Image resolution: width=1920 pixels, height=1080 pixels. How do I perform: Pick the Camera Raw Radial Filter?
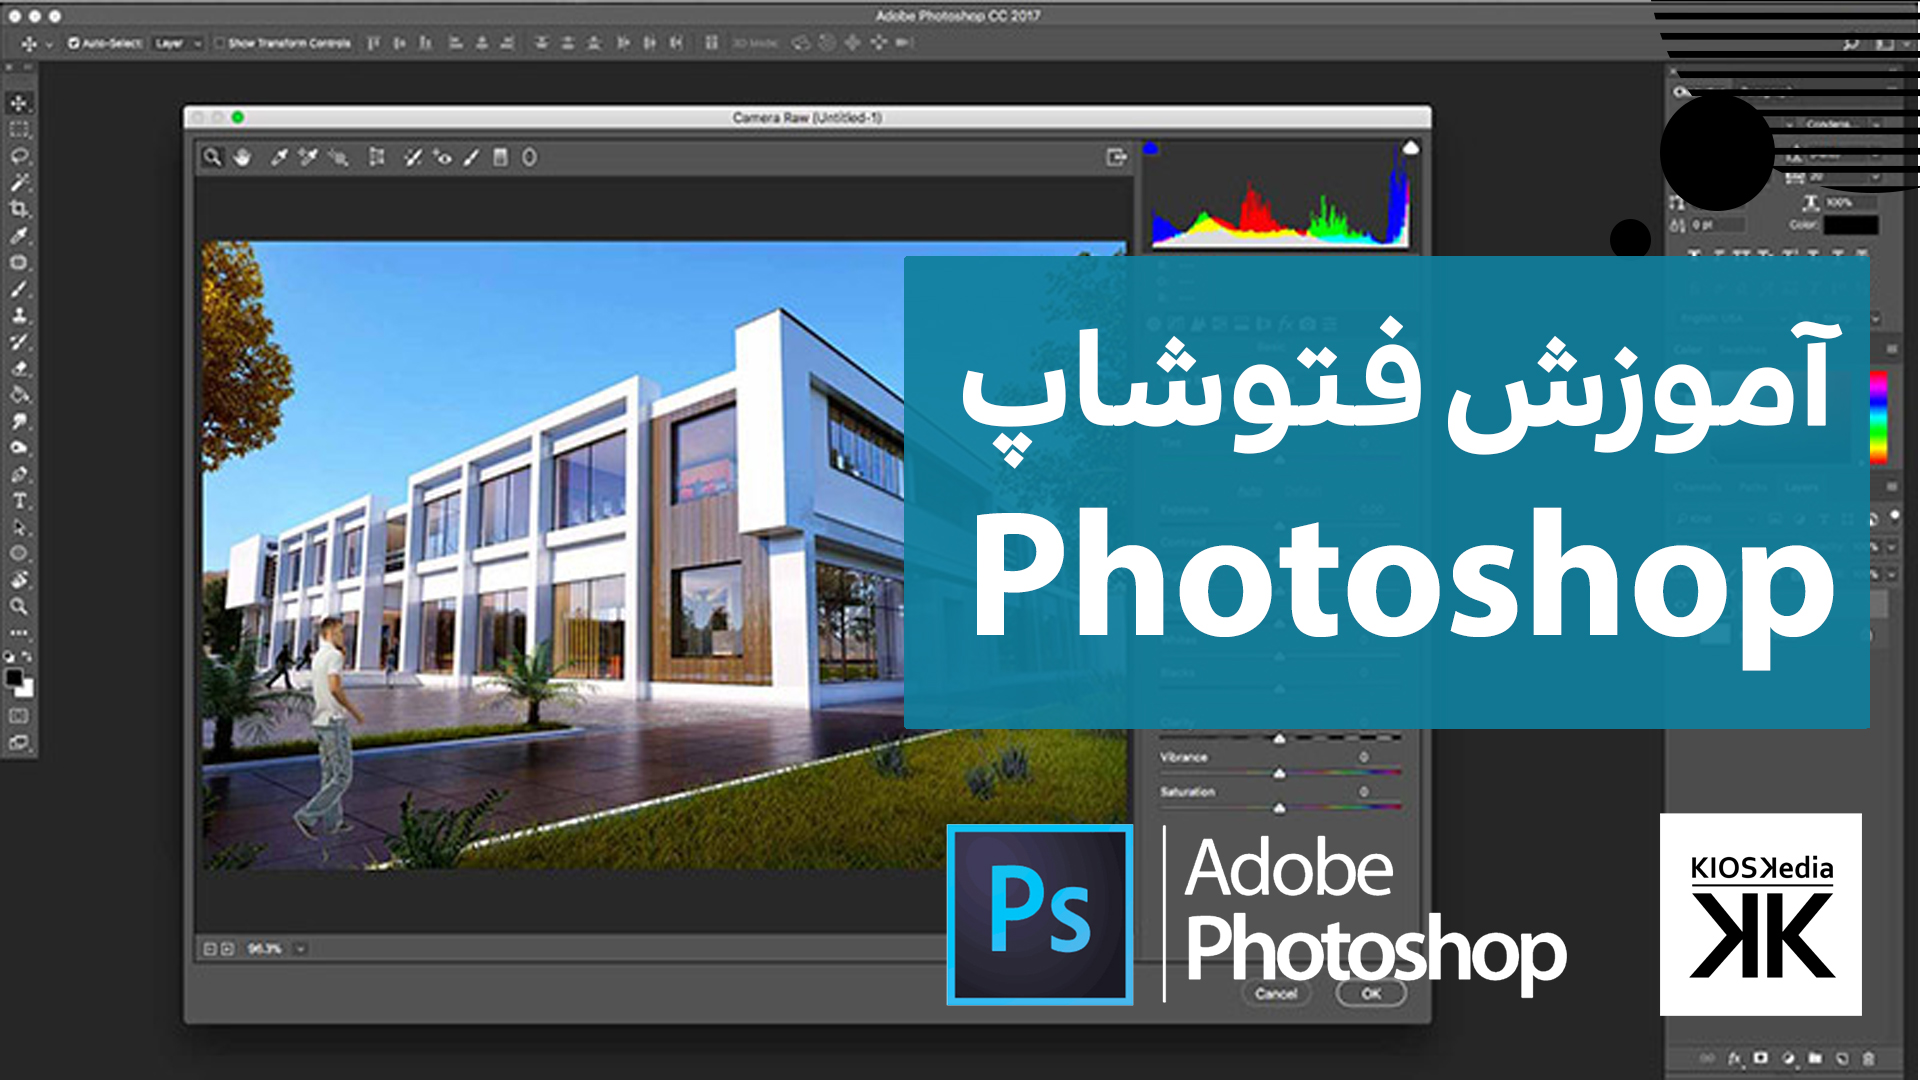pos(529,157)
